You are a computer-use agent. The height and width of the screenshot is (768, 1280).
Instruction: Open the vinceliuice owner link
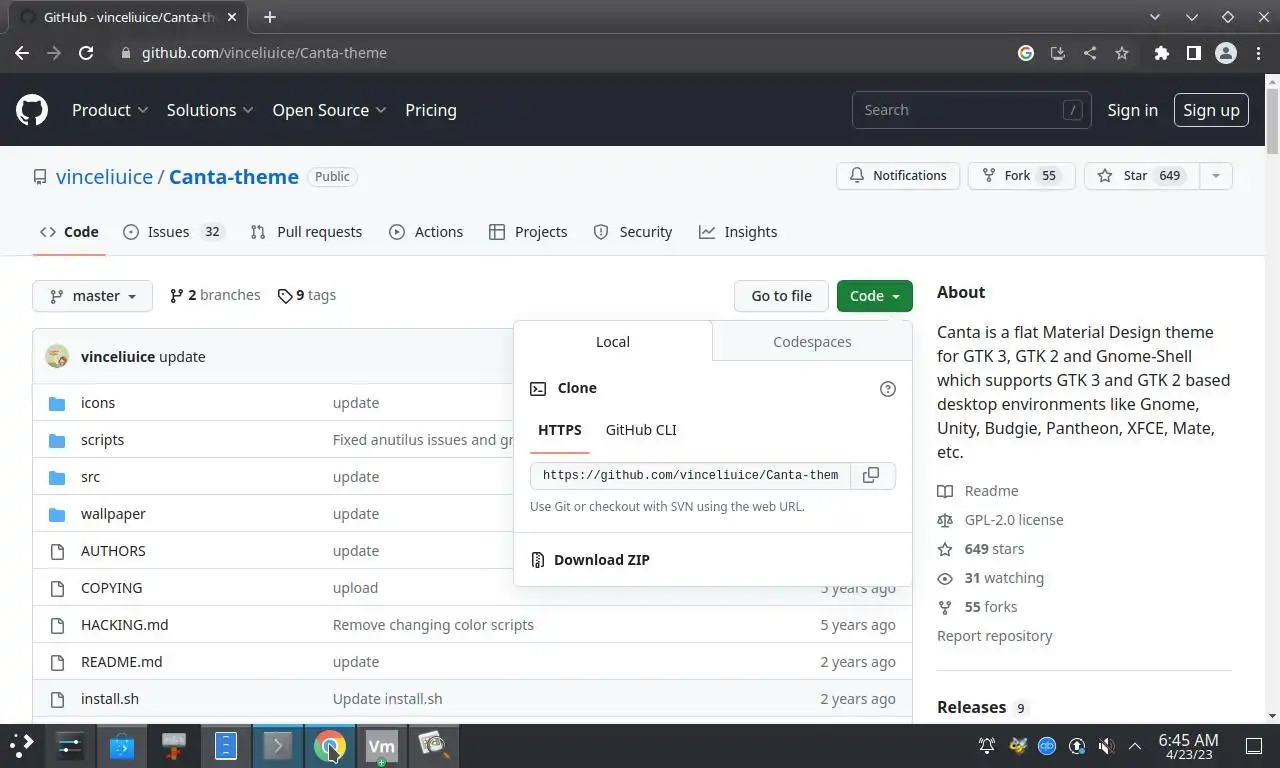pos(104,177)
